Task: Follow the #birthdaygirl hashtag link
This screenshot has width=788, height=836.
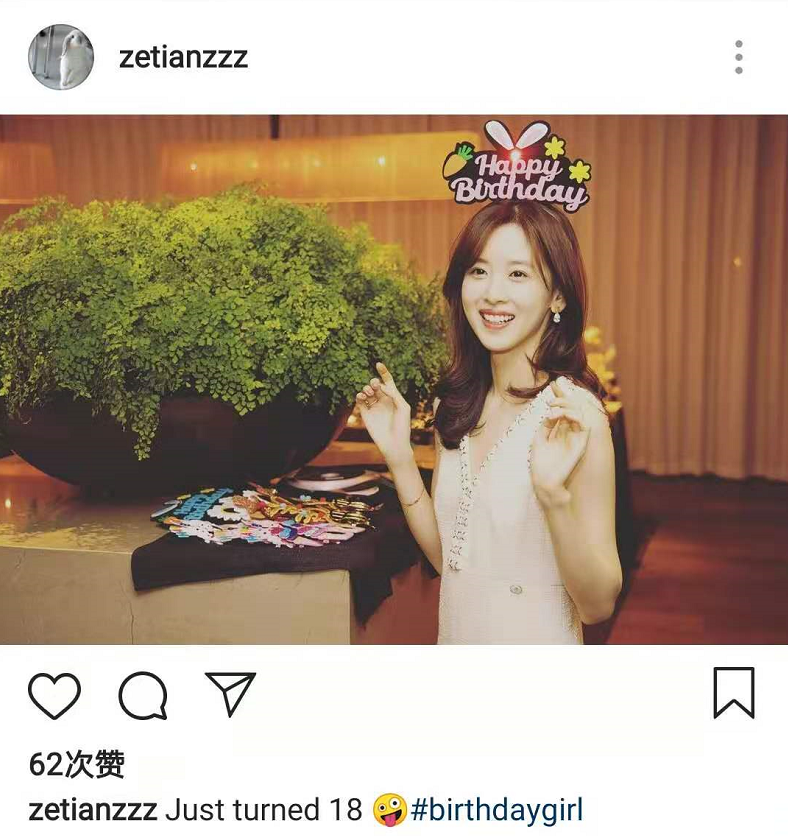Action: [497, 811]
